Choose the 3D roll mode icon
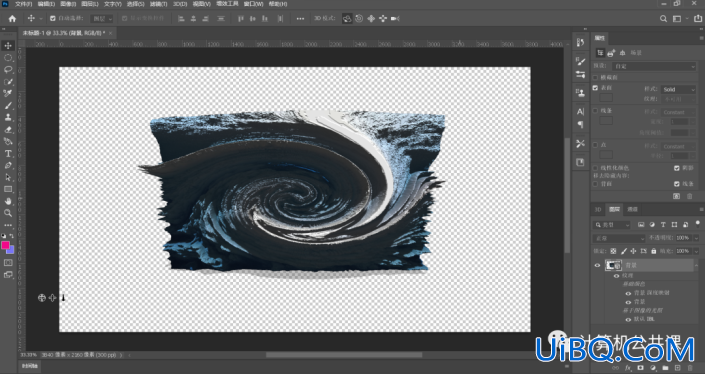Screen dimensions: 705x374 click(x=359, y=18)
